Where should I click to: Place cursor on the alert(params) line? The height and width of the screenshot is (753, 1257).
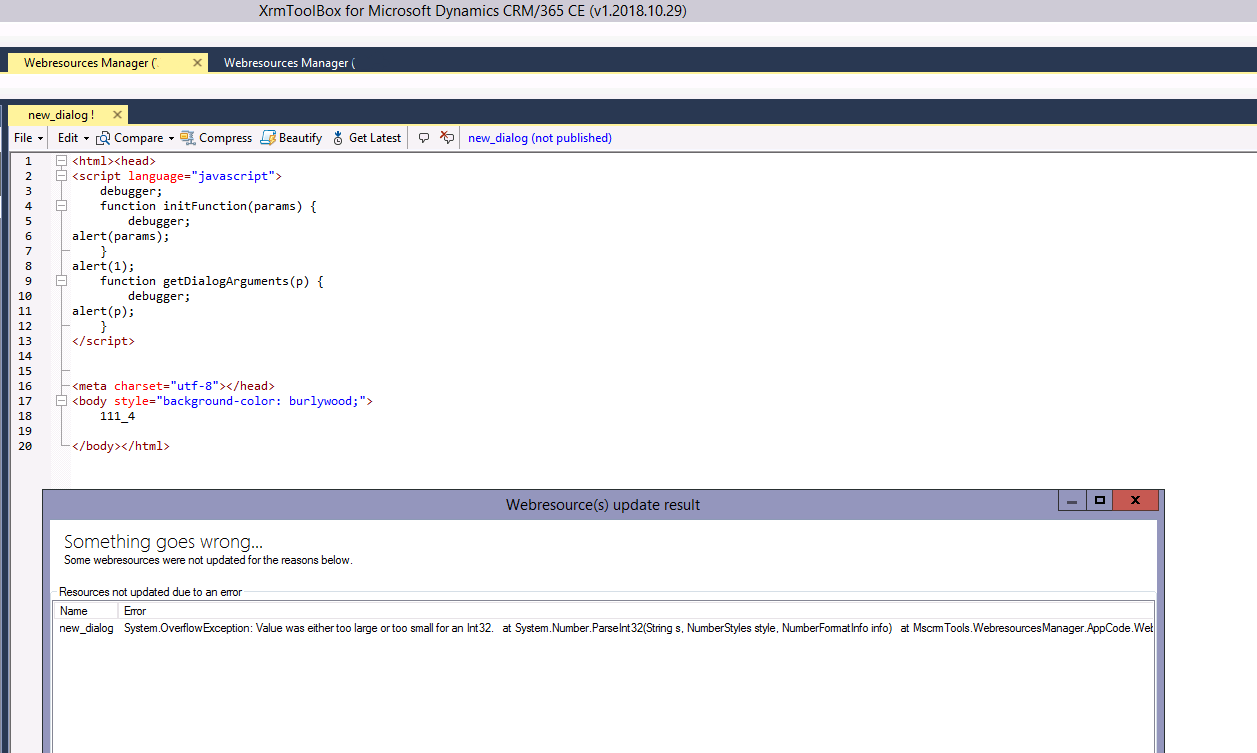click(120, 235)
